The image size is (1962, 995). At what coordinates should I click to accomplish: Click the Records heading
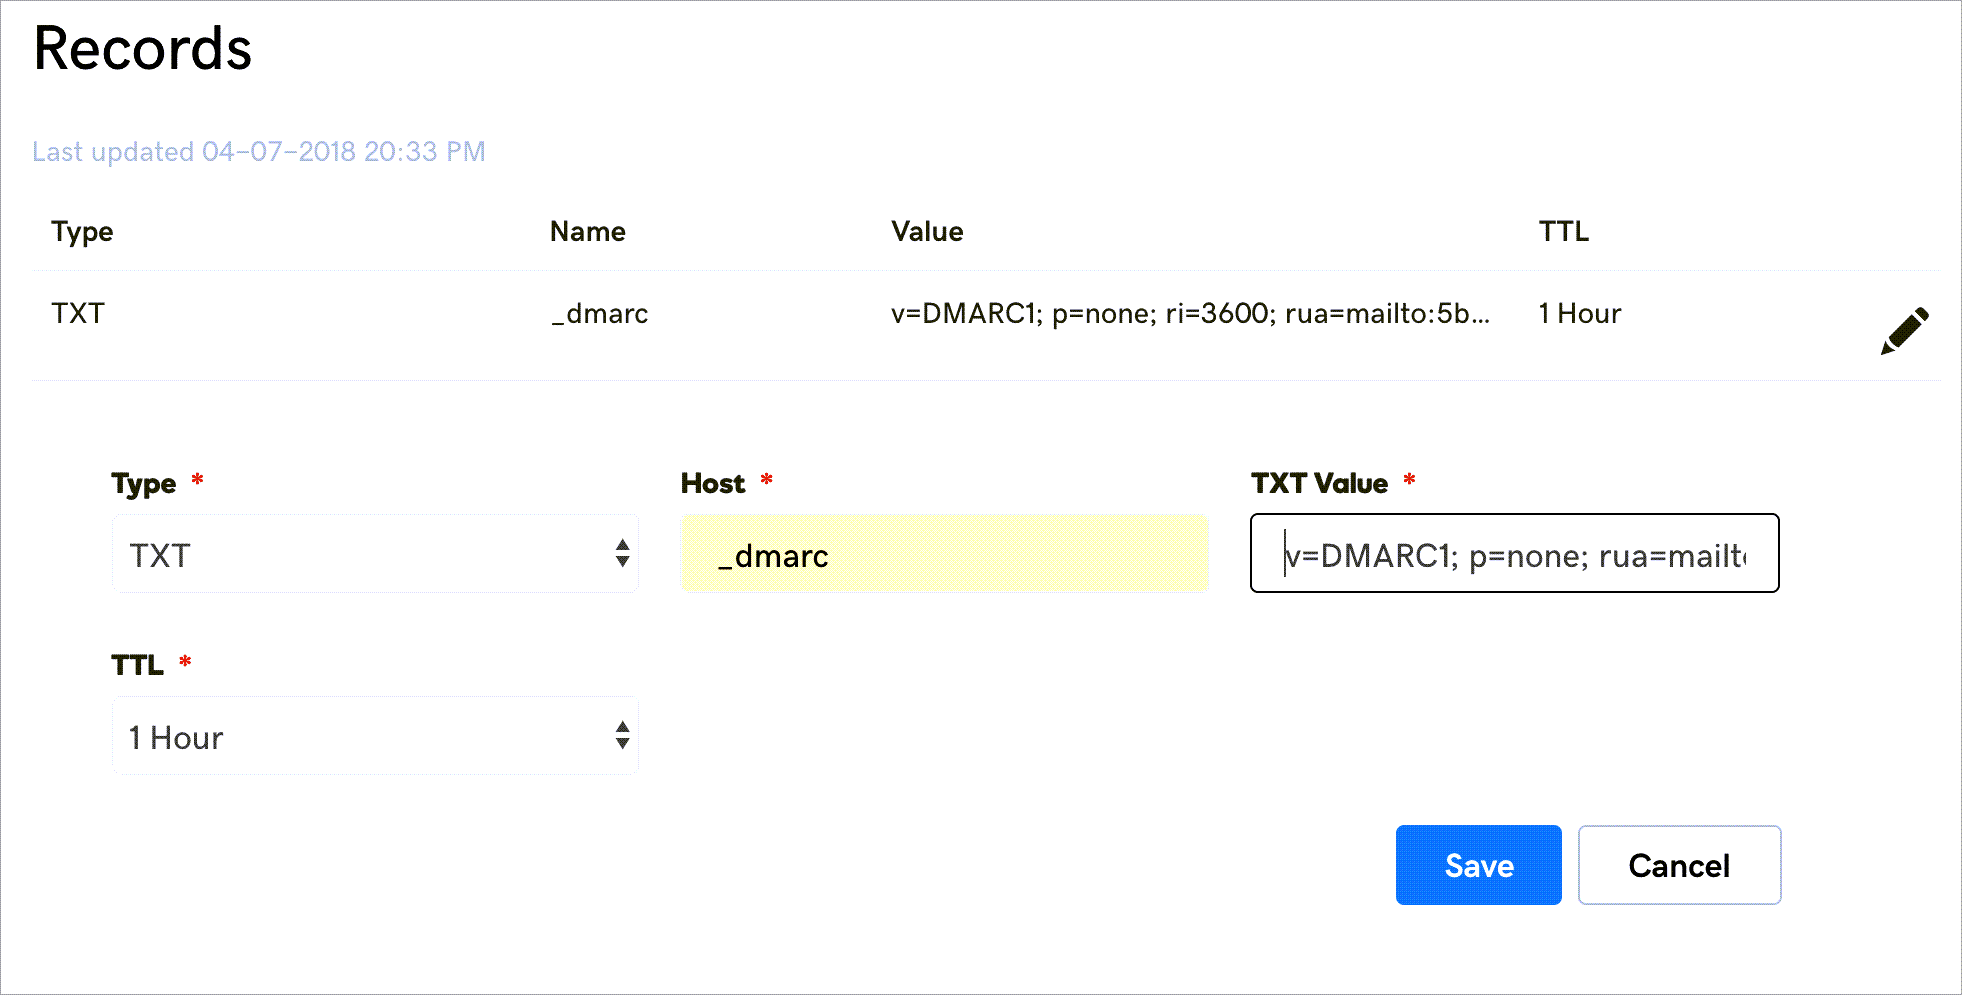(x=143, y=49)
